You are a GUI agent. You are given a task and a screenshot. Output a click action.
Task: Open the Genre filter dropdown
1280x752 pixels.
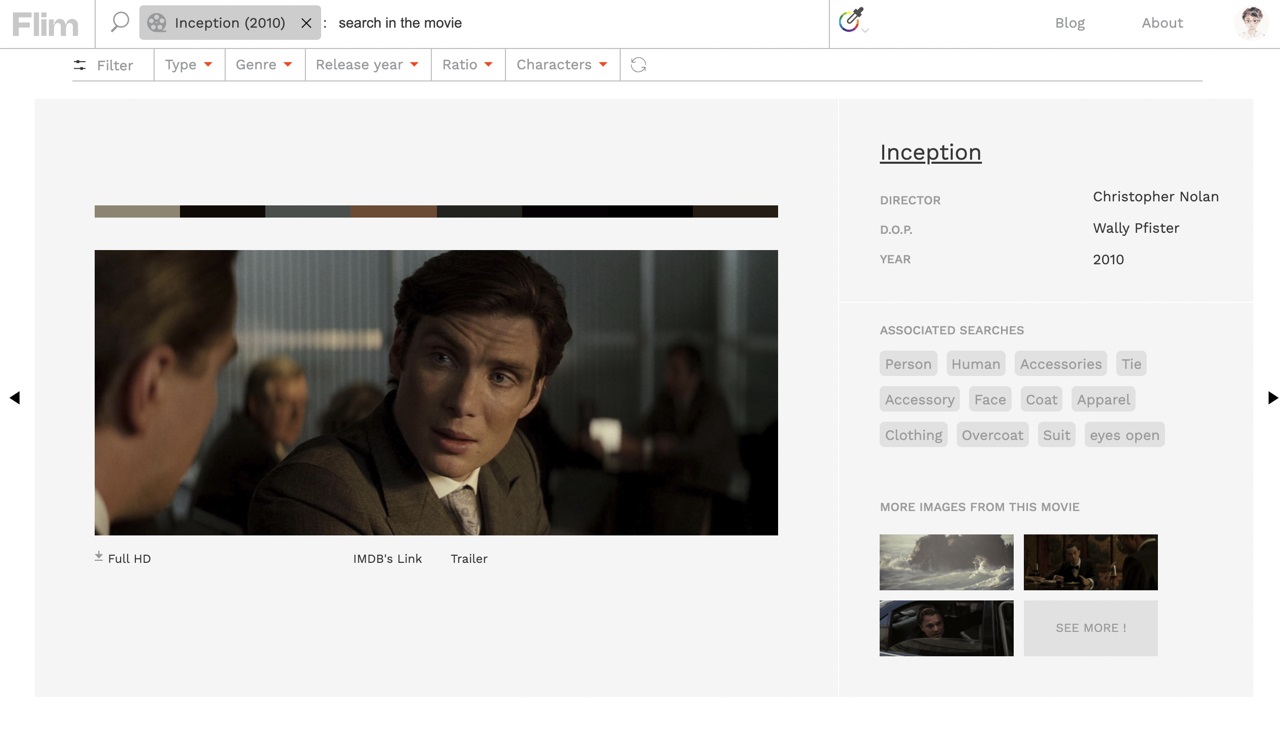click(x=264, y=65)
